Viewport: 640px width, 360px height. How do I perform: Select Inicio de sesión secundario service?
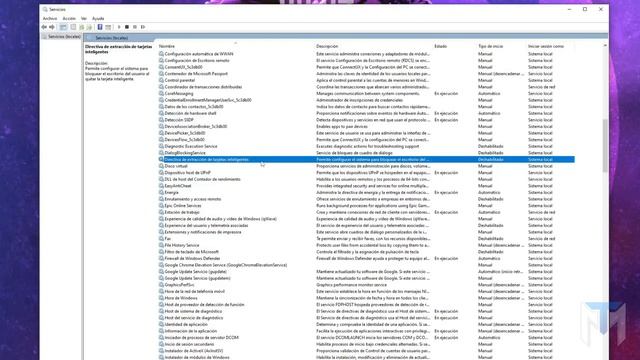[366, 344]
